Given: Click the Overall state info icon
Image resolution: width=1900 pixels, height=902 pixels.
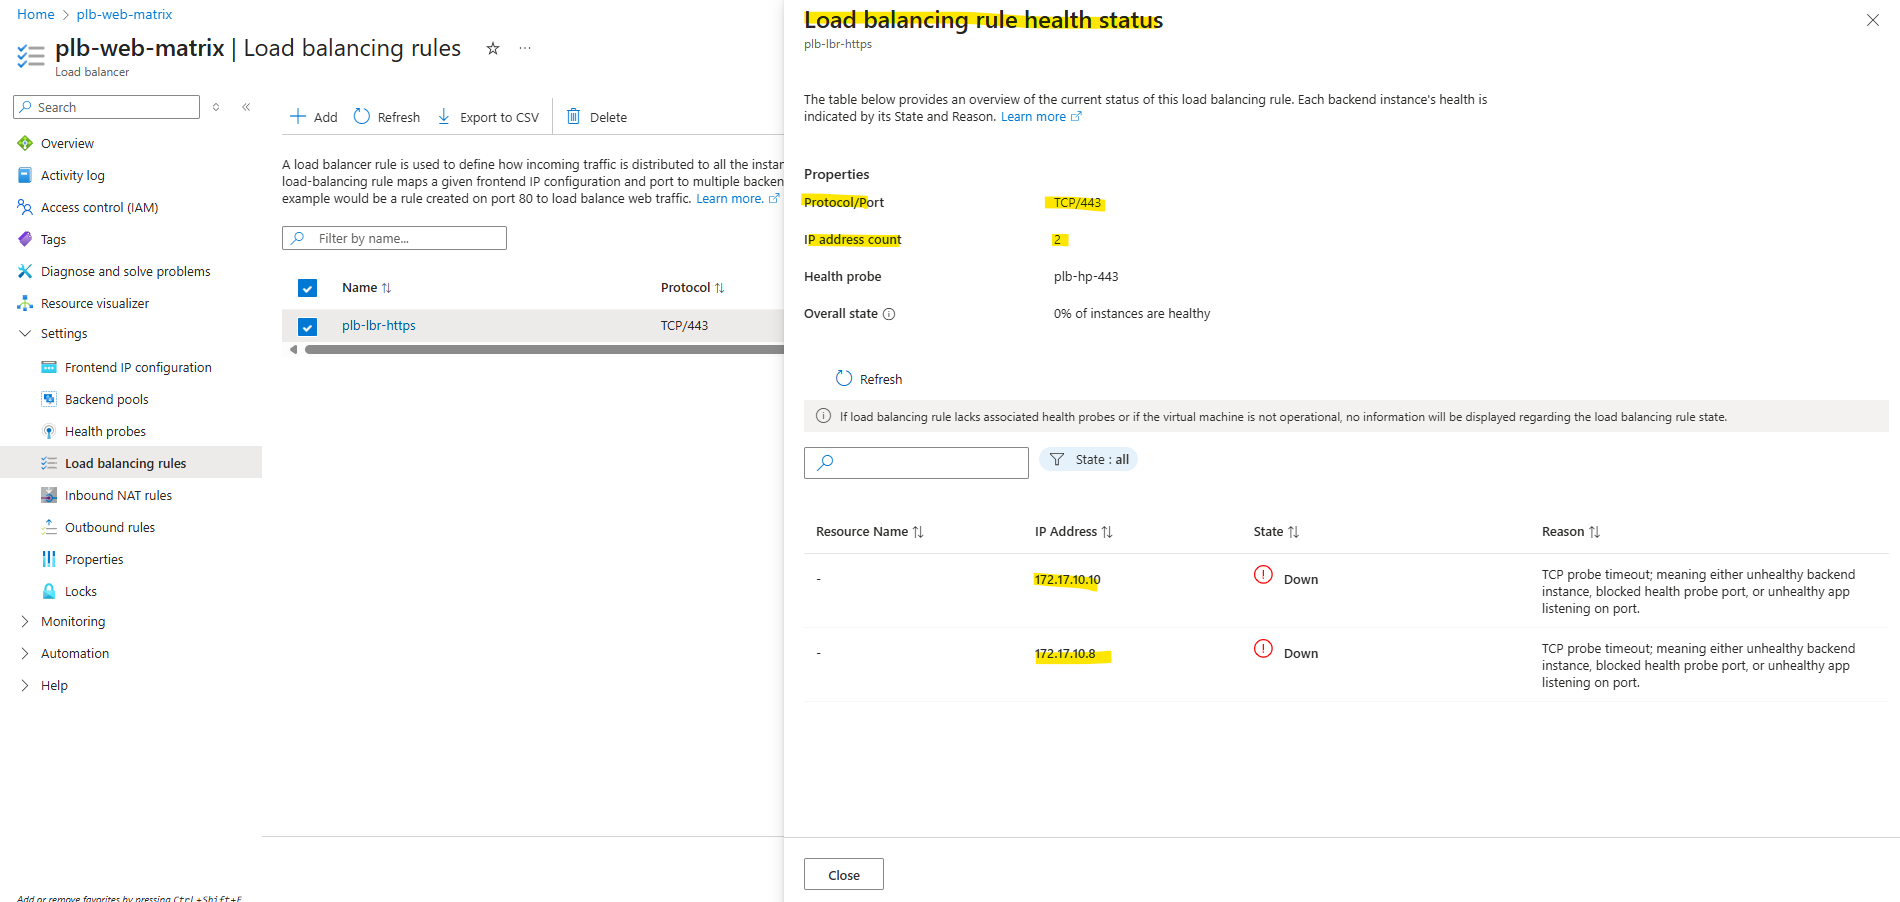Looking at the screenshot, I should [x=889, y=314].
